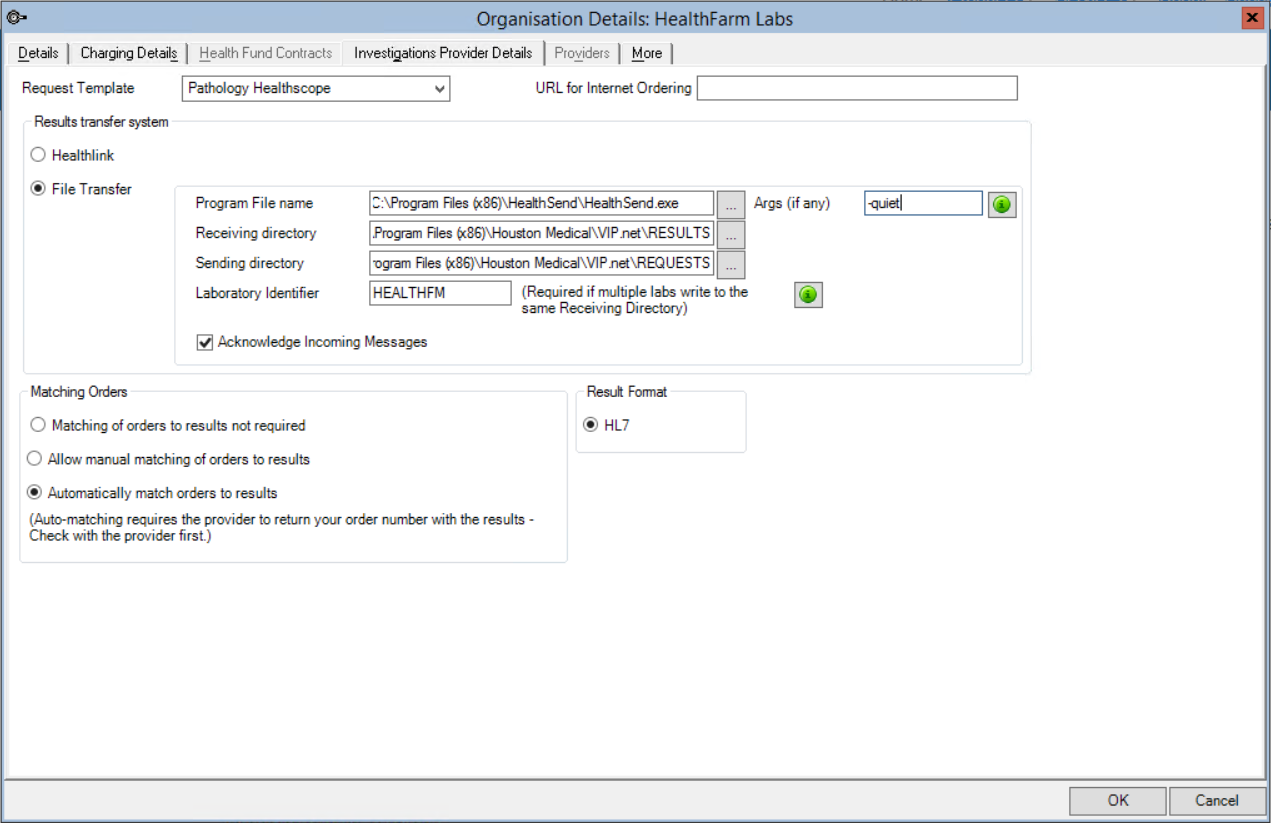The height and width of the screenshot is (823, 1271).
Task: Select the Healthlink radio button
Action: [x=38, y=155]
